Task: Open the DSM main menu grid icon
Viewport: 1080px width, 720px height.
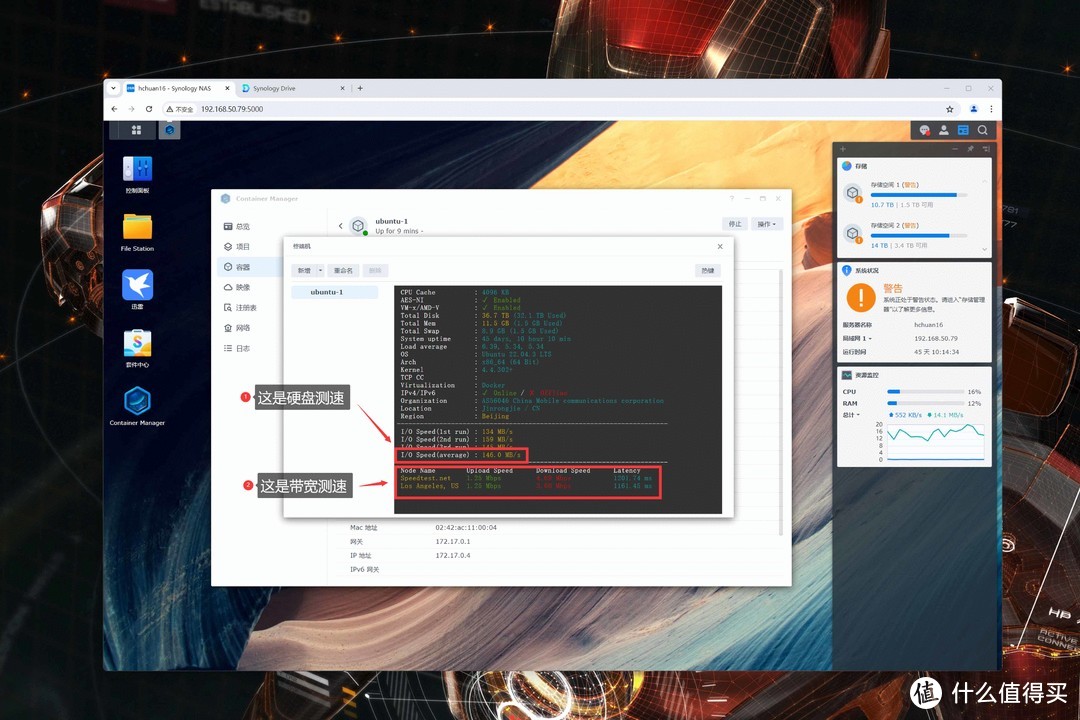Action: [136, 130]
